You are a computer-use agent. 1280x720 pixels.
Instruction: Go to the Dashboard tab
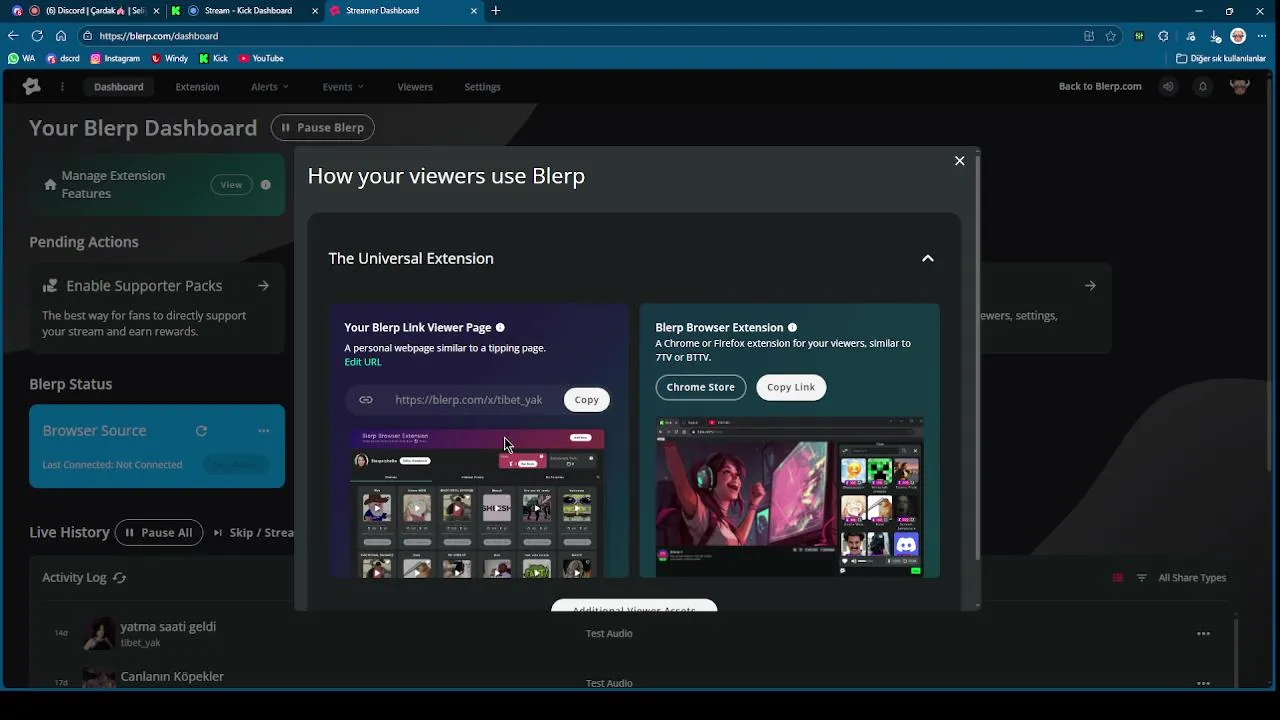(x=119, y=86)
